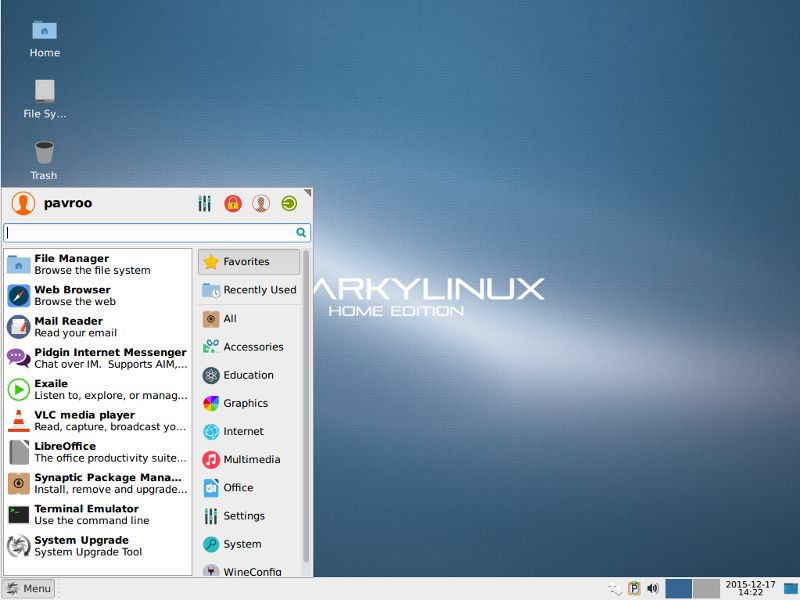Click the search field in the menu
This screenshot has width=800, height=600.
click(155, 231)
